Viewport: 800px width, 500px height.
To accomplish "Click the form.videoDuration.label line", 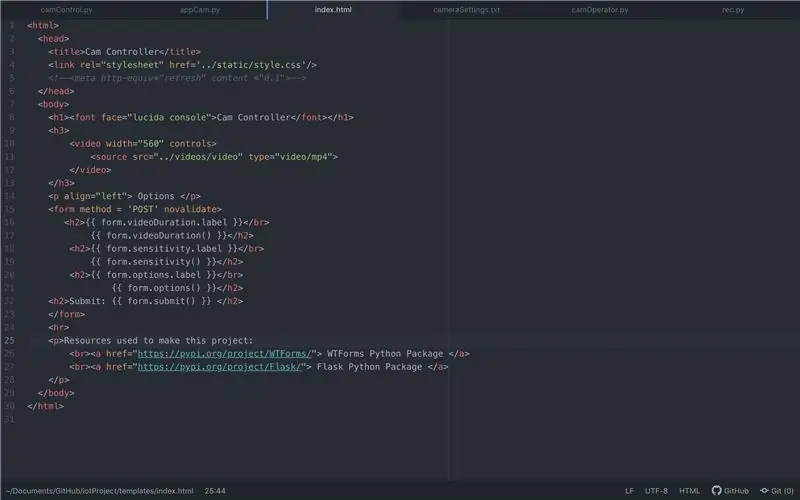I will point(167,222).
